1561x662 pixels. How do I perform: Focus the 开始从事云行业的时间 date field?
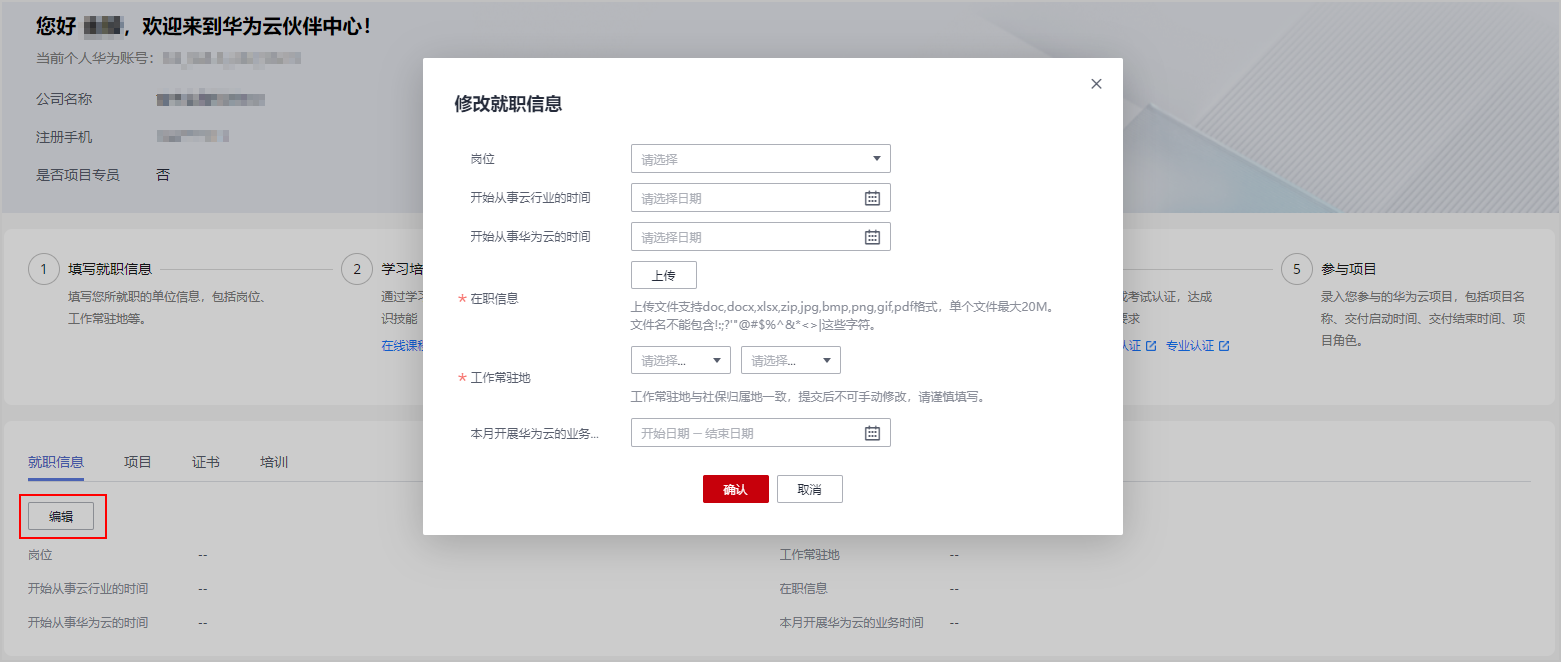pyautogui.click(x=760, y=198)
